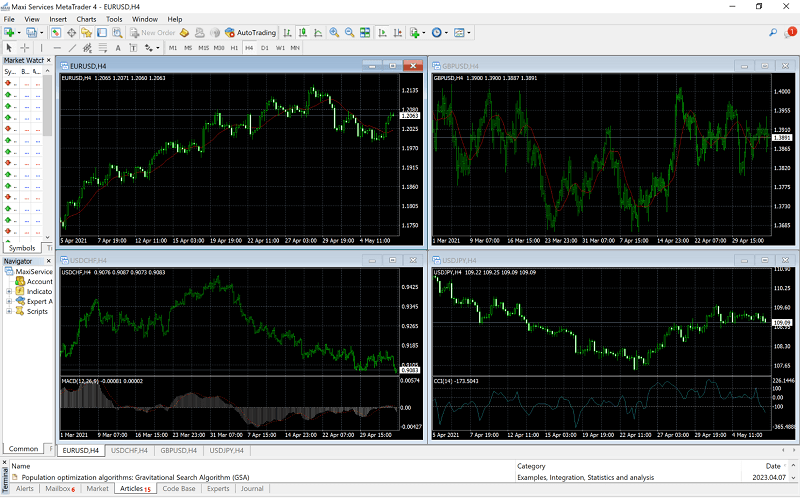Screen dimensions: 800x498
Task: Switch chart to candlesticks style
Action: [303, 33]
